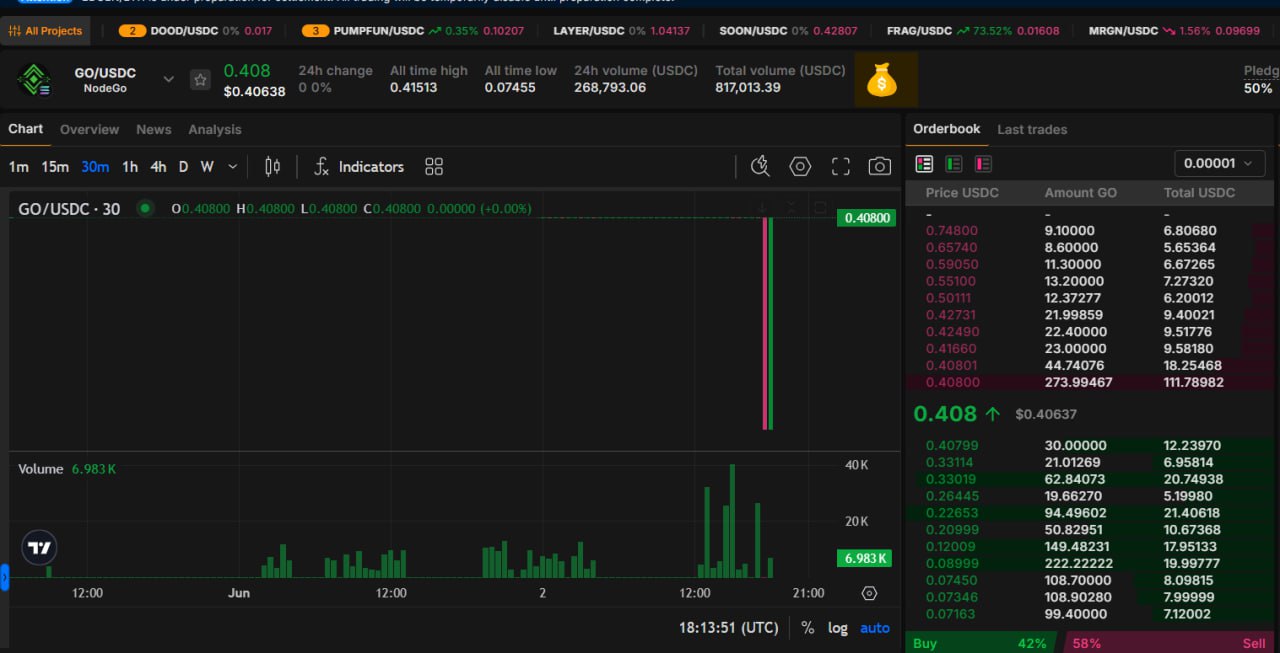The width and height of the screenshot is (1280, 653).
Task: Expand the GO/USDC pair selector chevron
Action: point(168,79)
